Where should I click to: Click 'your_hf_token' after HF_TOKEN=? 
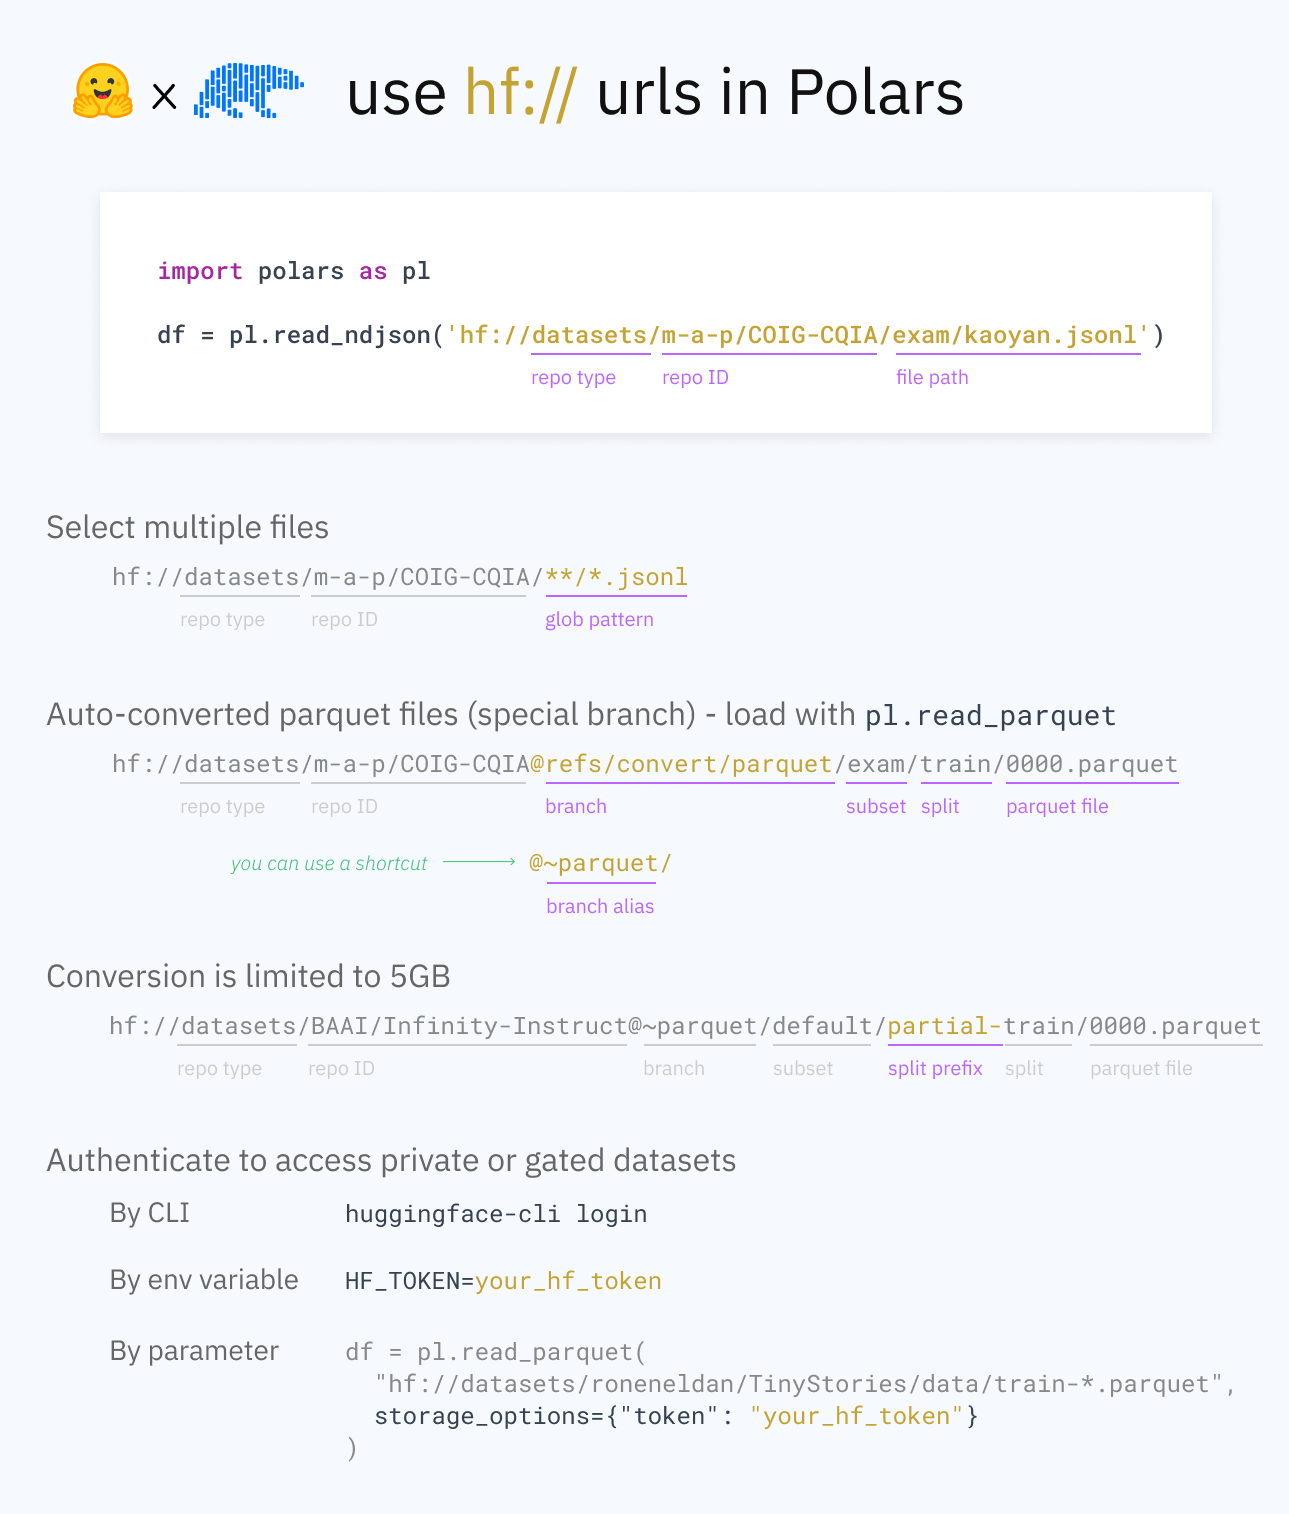[568, 1281]
